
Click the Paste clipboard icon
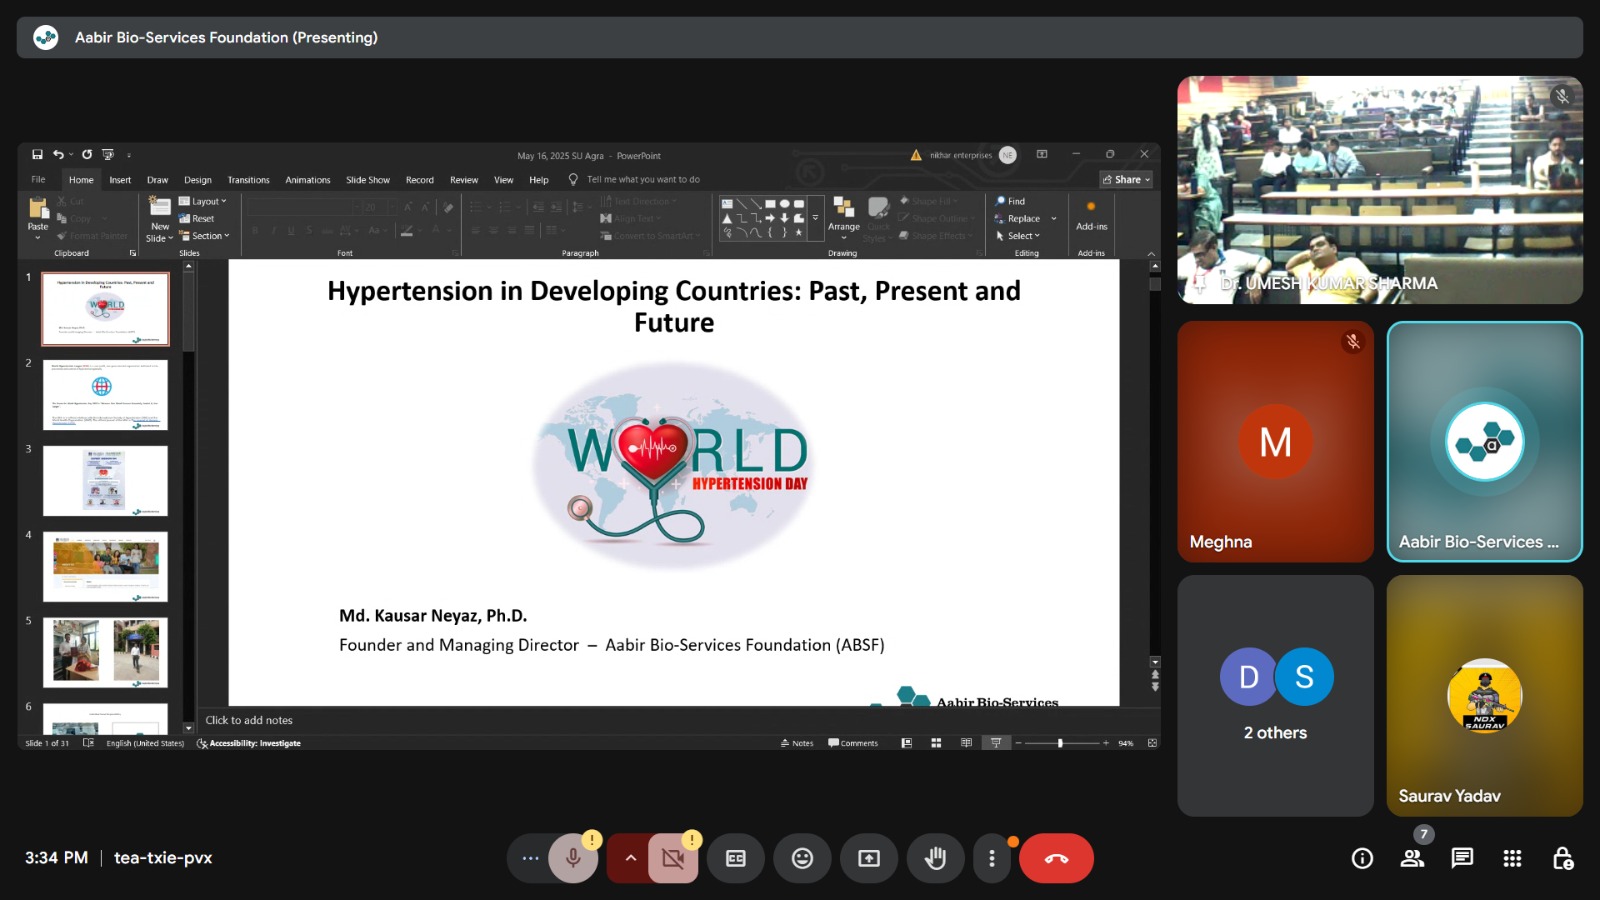[x=38, y=208]
